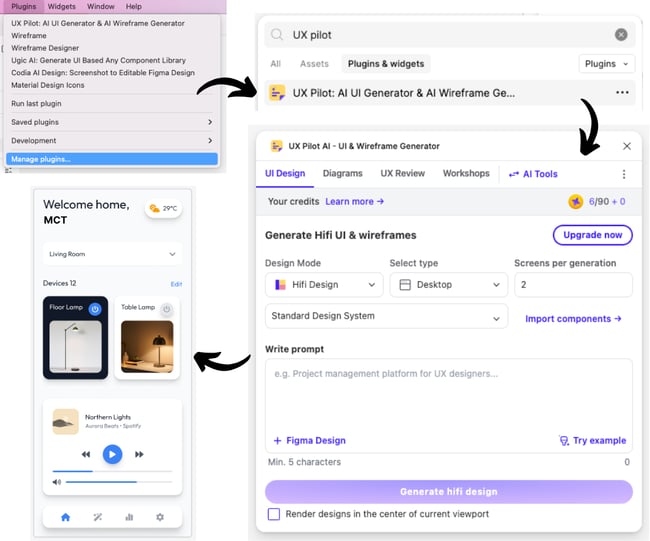Choose Material Design Icons plugin

point(48,85)
